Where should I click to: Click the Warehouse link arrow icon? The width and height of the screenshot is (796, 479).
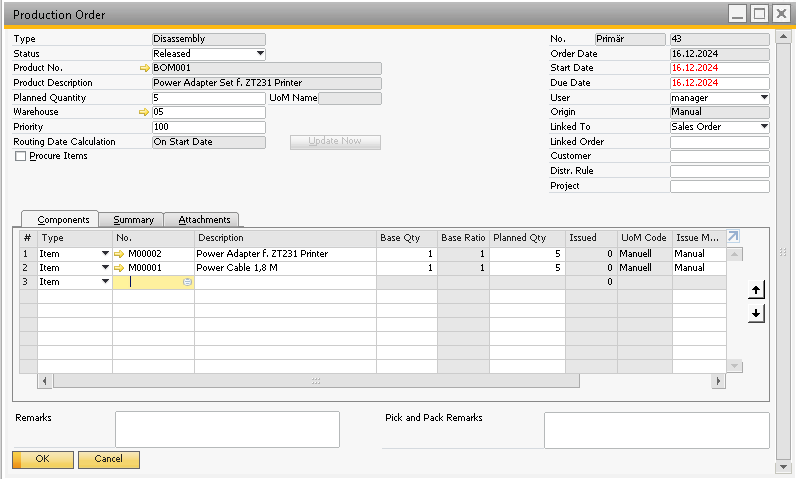pos(144,112)
